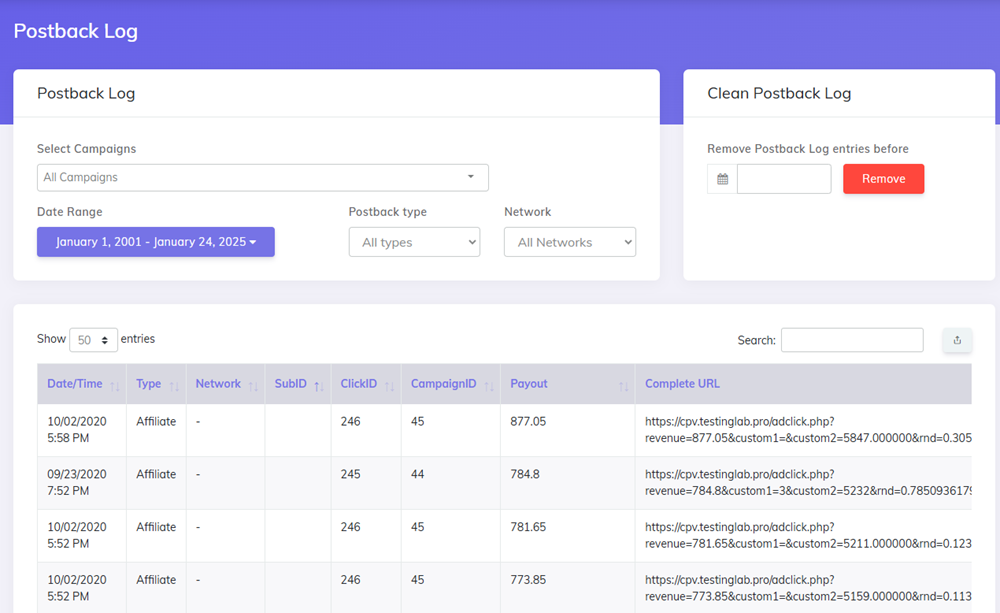Click the 09/23/2020 7:52 PM row date cell

pyautogui.click(x=76, y=483)
